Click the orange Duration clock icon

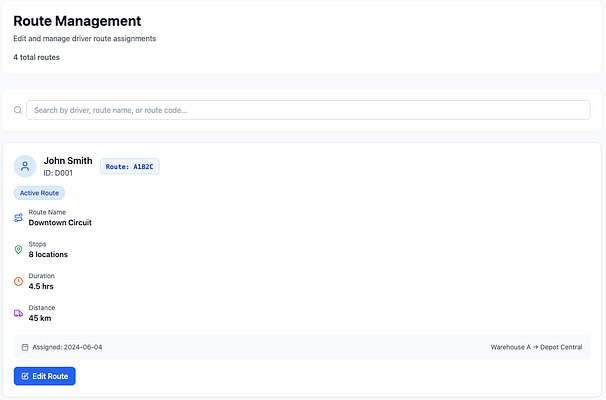coord(19,281)
